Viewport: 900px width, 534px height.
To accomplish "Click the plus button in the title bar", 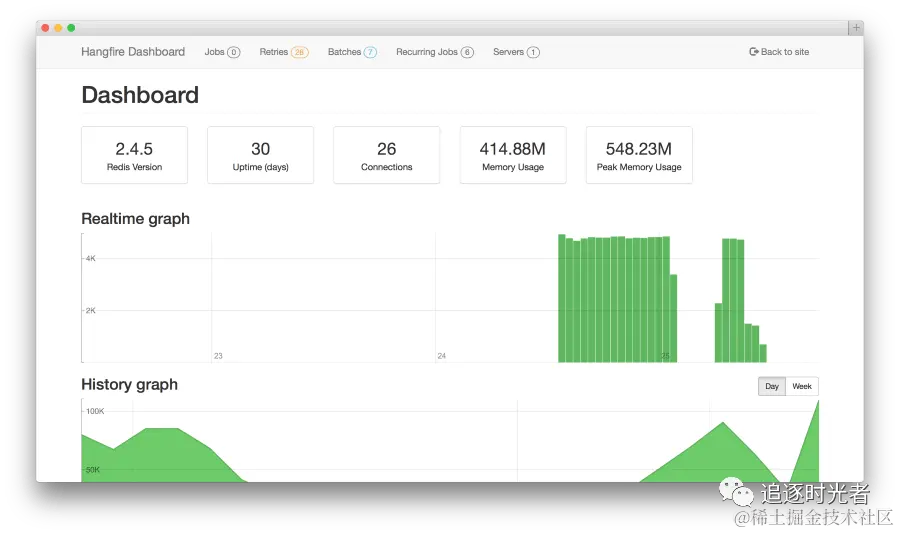I will click(x=855, y=28).
